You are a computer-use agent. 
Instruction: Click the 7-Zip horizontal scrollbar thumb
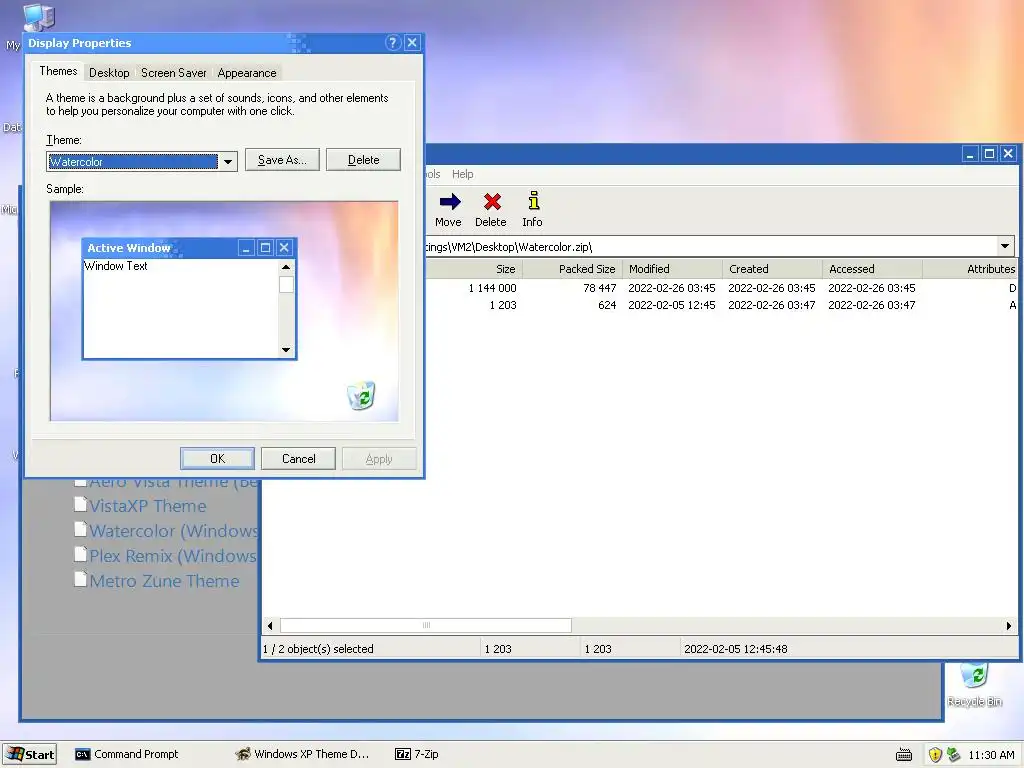click(x=426, y=626)
